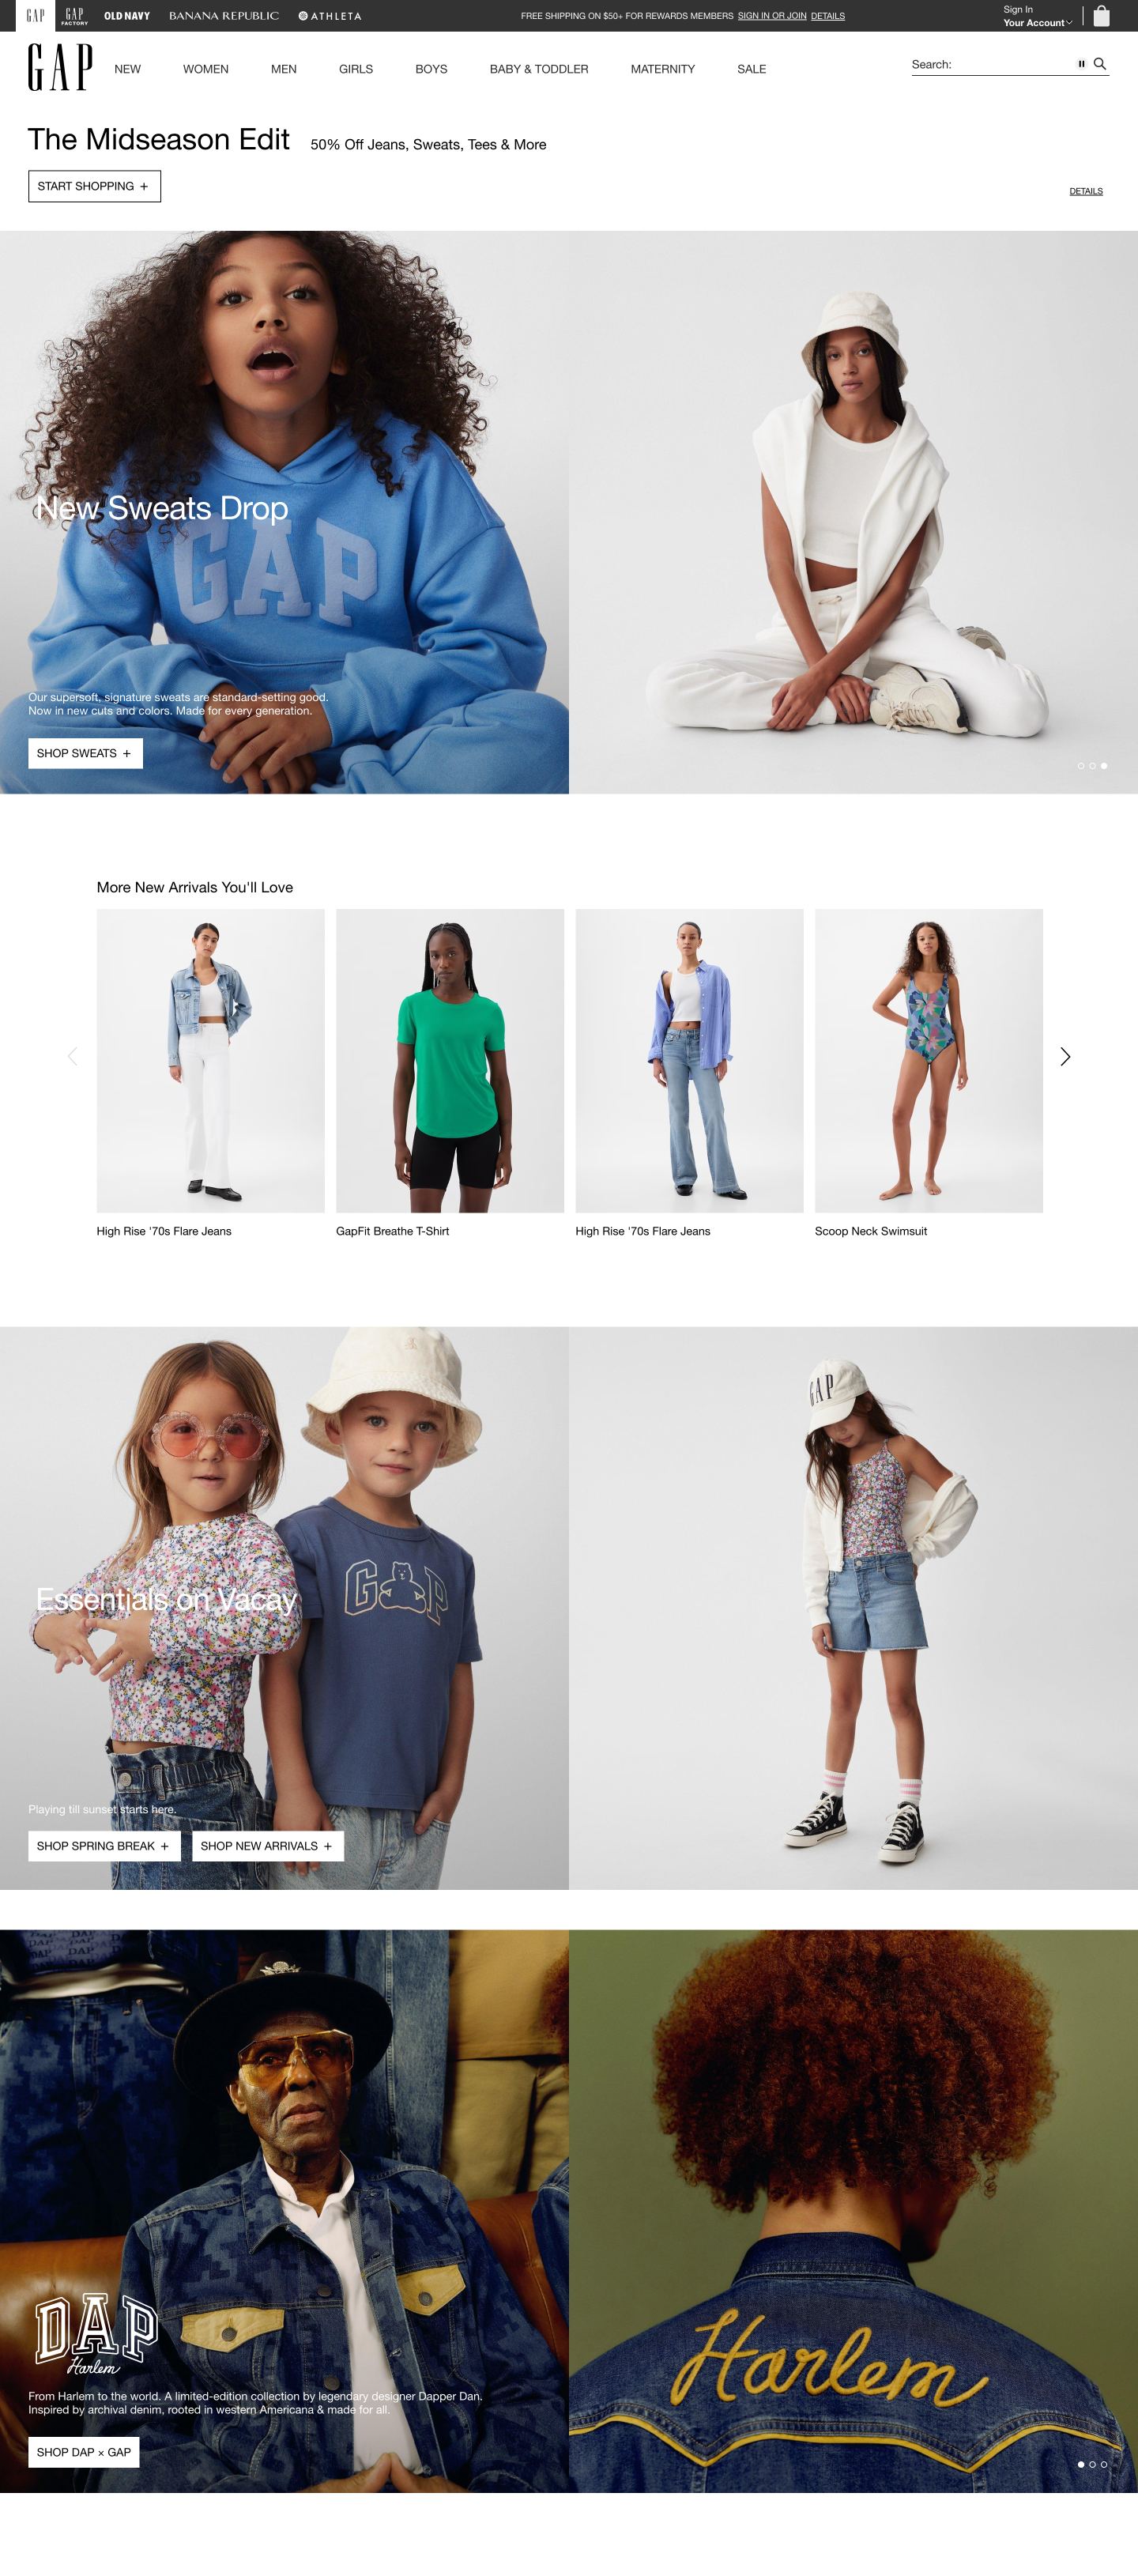Pause the search bar animation icon

[1081, 64]
